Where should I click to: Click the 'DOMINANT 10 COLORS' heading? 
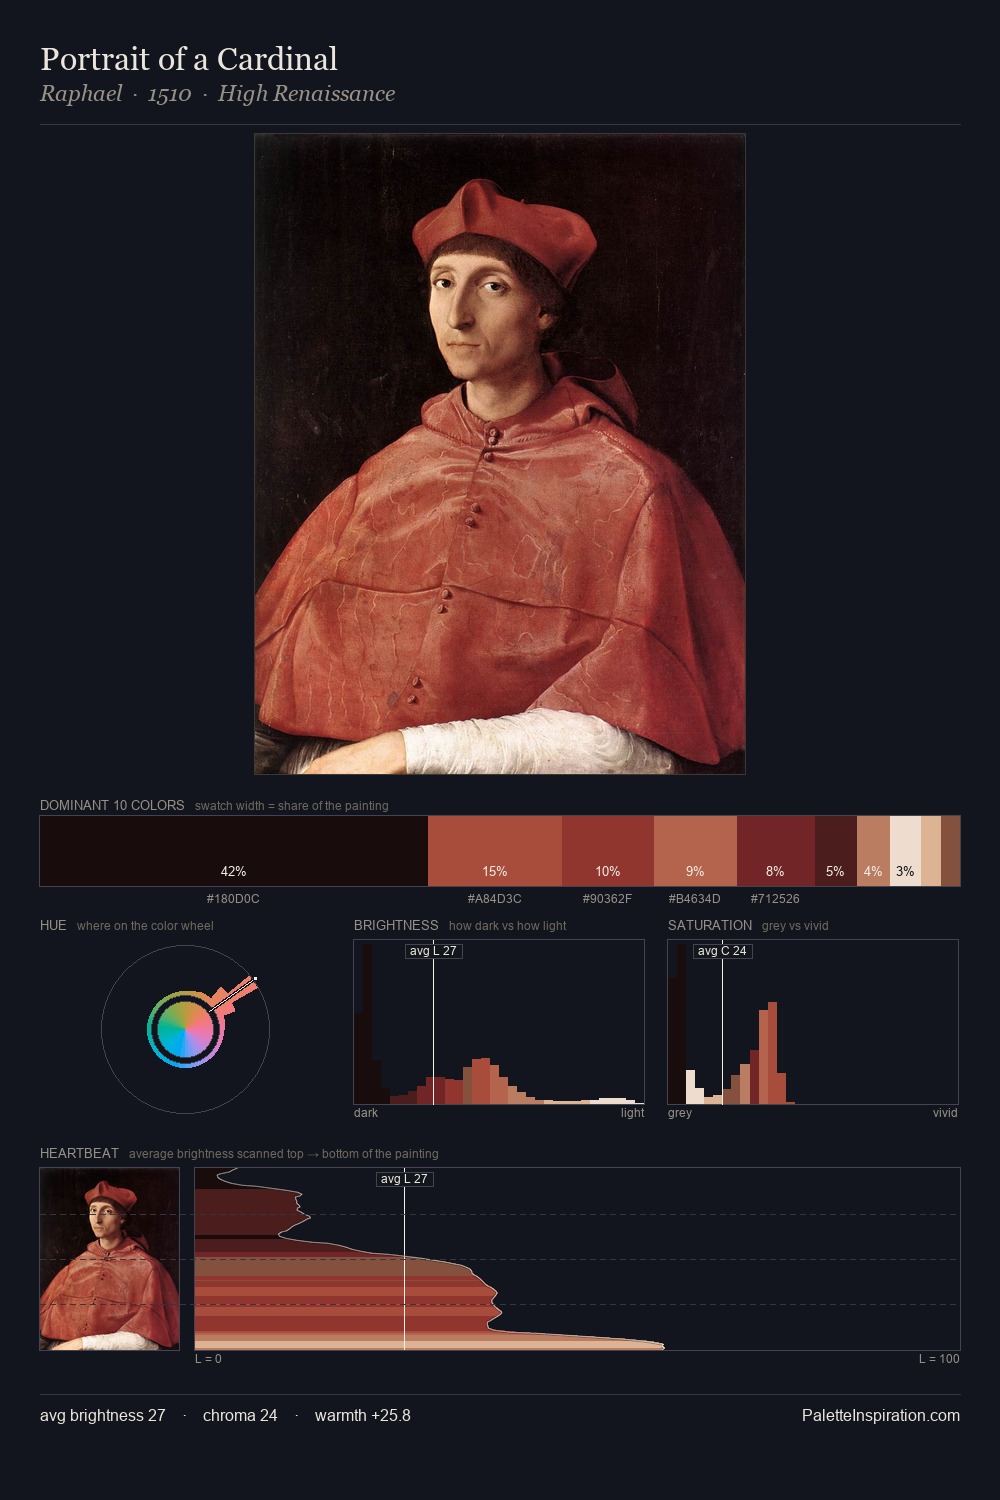[112, 805]
